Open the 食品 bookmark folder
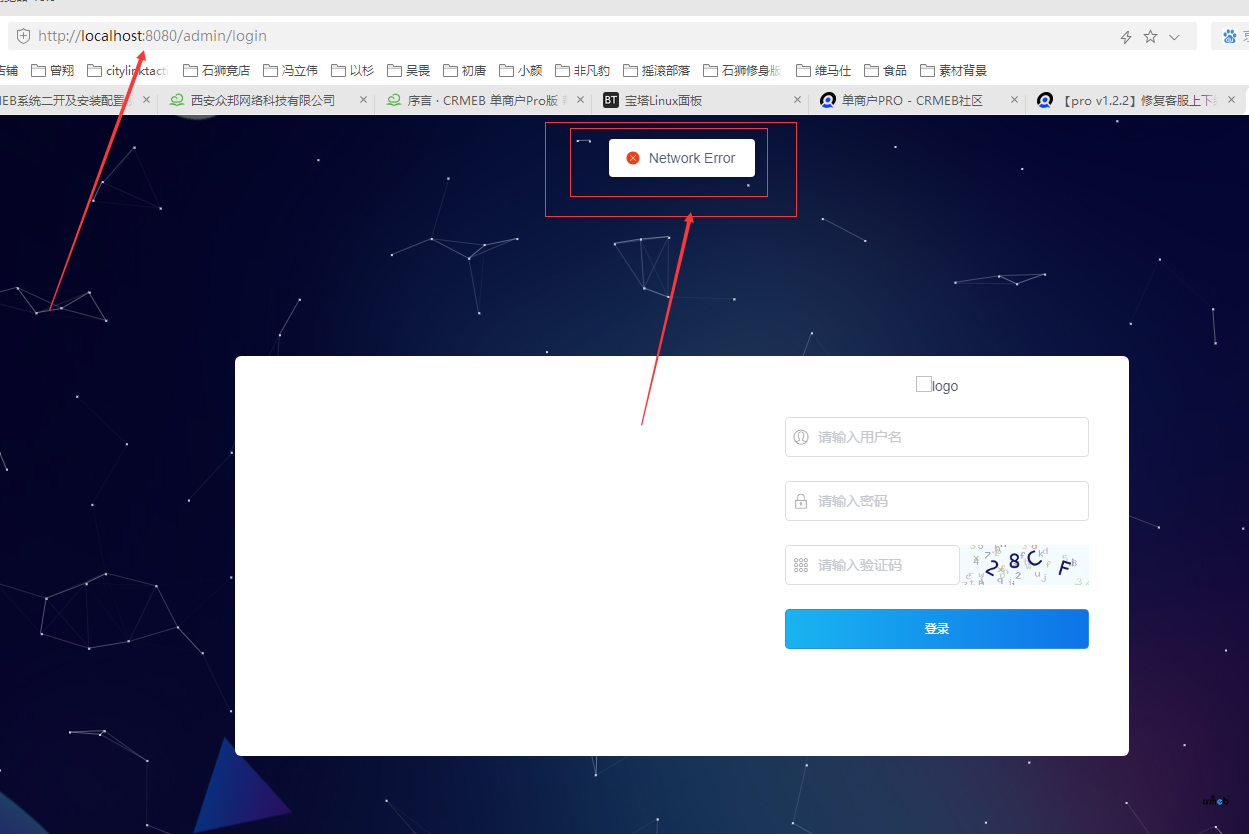 (x=886, y=70)
